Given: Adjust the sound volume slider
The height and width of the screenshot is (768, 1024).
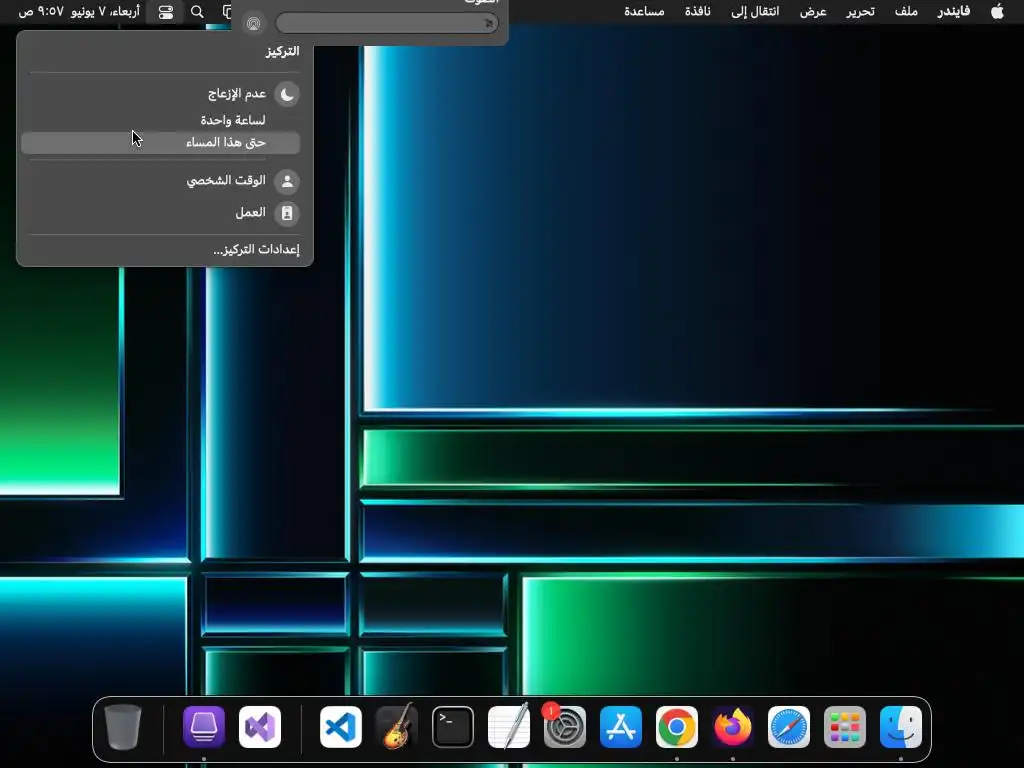Looking at the screenshot, I should pos(387,24).
